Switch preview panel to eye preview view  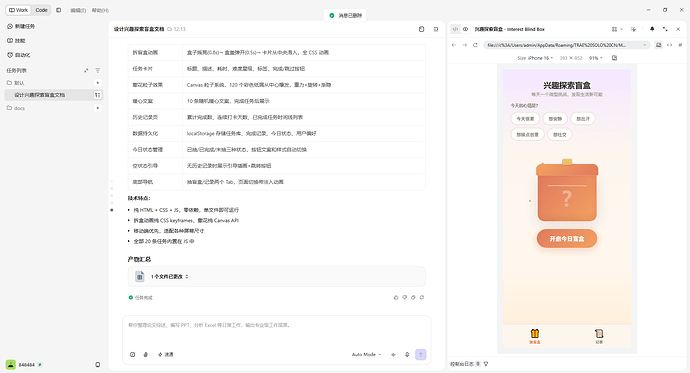point(465,29)
